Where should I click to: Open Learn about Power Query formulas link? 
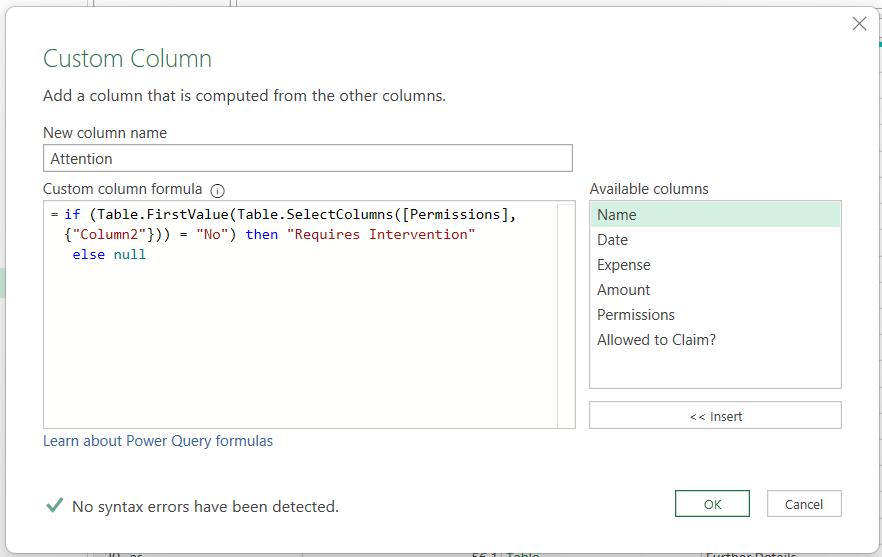point(158,441)
